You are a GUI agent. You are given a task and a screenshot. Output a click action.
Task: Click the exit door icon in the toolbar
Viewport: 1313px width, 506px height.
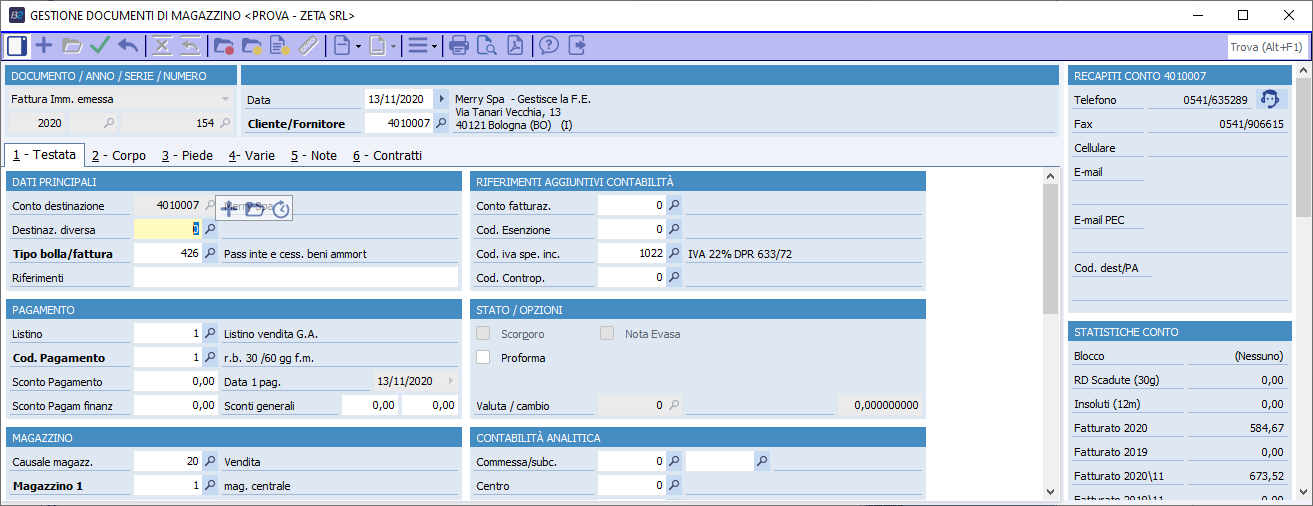[x=577, y=45]
